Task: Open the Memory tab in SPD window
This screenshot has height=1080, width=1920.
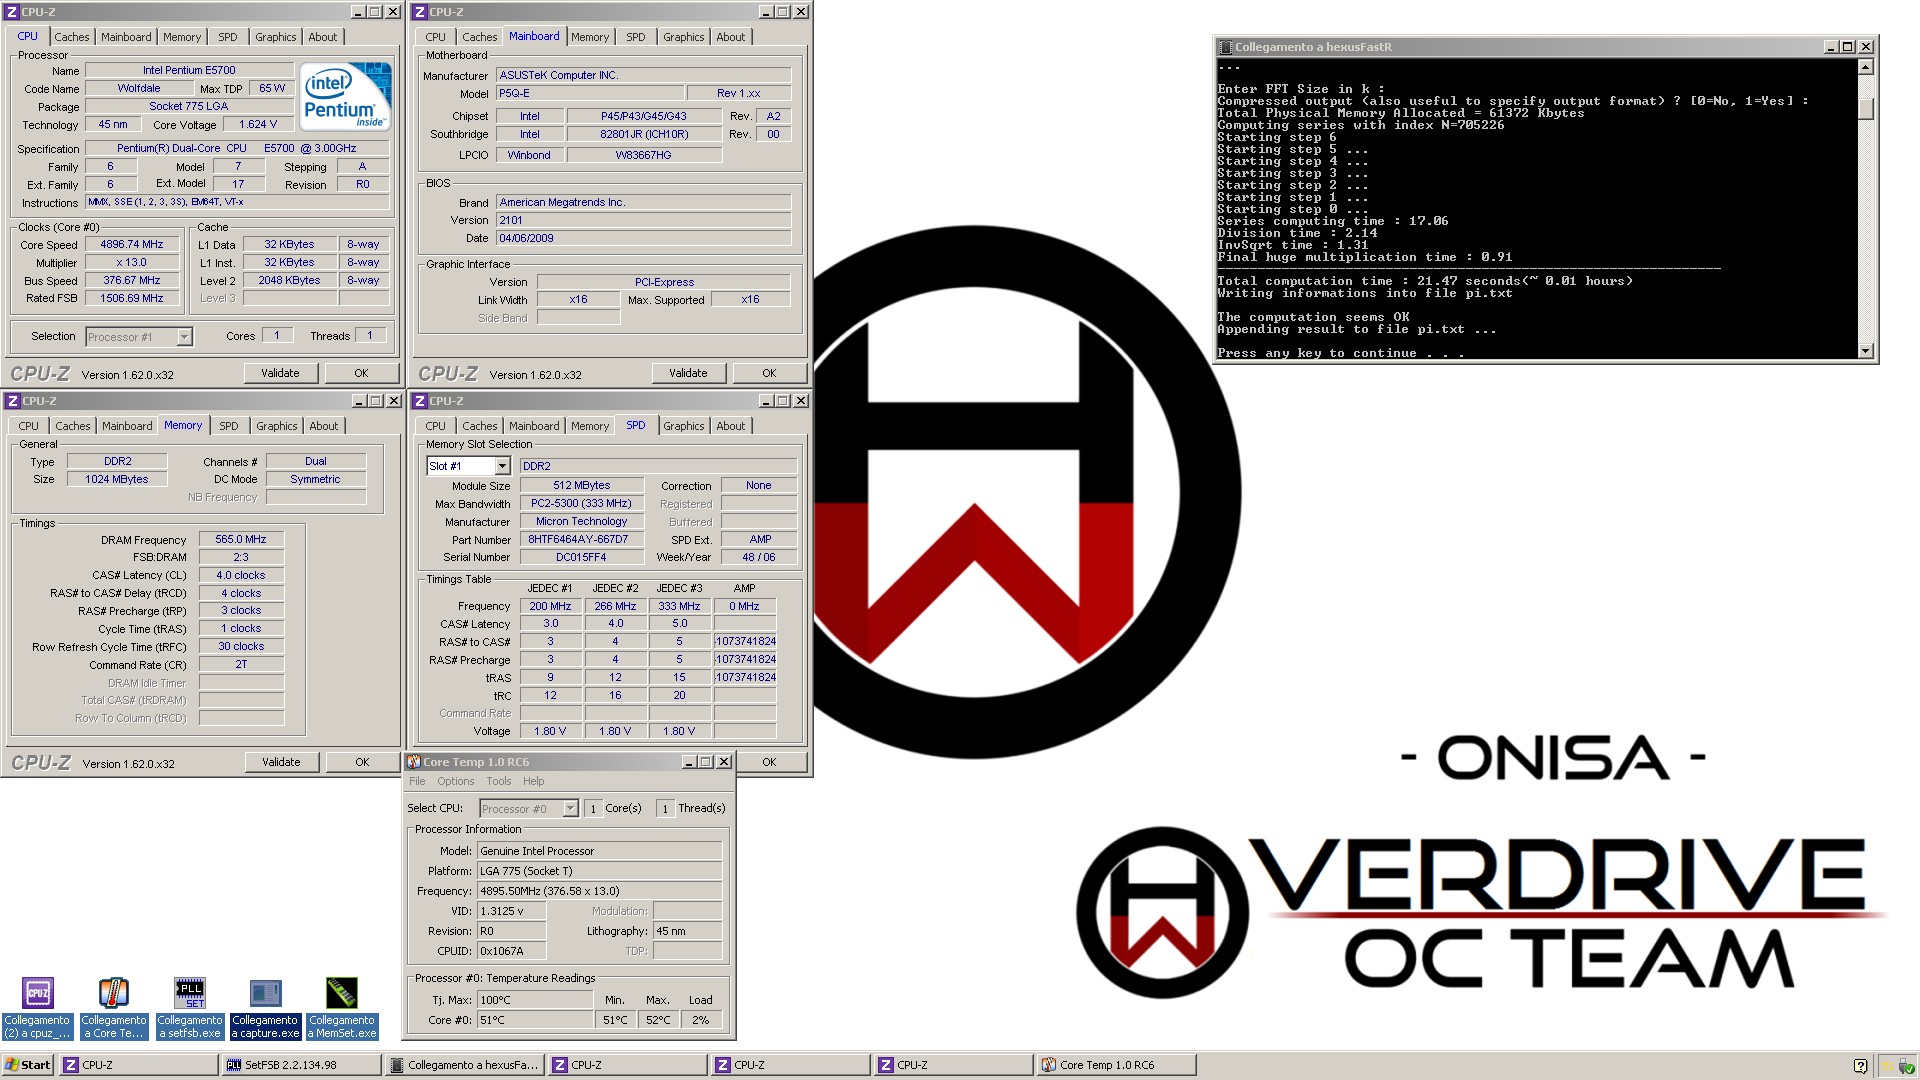Action: tap(590, 426)
